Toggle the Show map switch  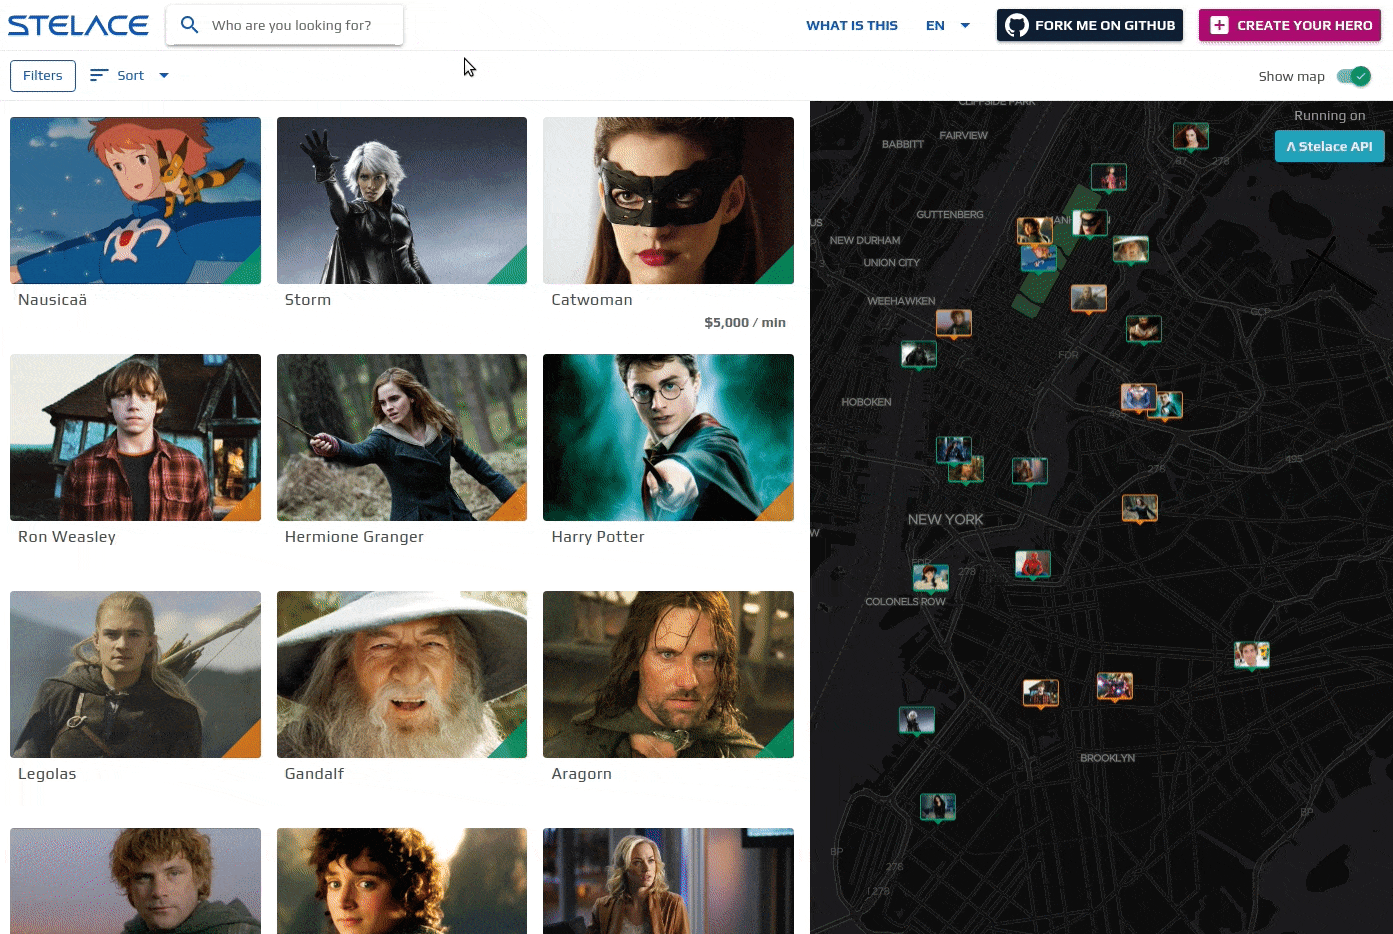pyautogui.click(x=1354, y=76)
